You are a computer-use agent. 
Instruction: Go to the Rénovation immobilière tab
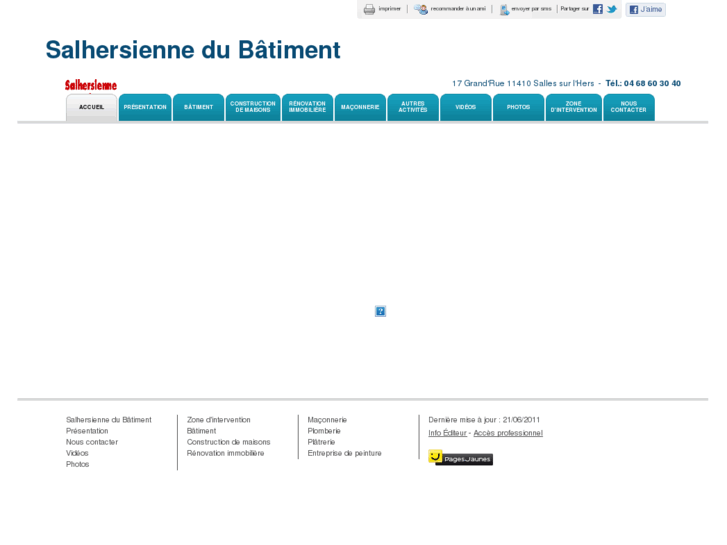pyautogui.click(x=307, y=107)
